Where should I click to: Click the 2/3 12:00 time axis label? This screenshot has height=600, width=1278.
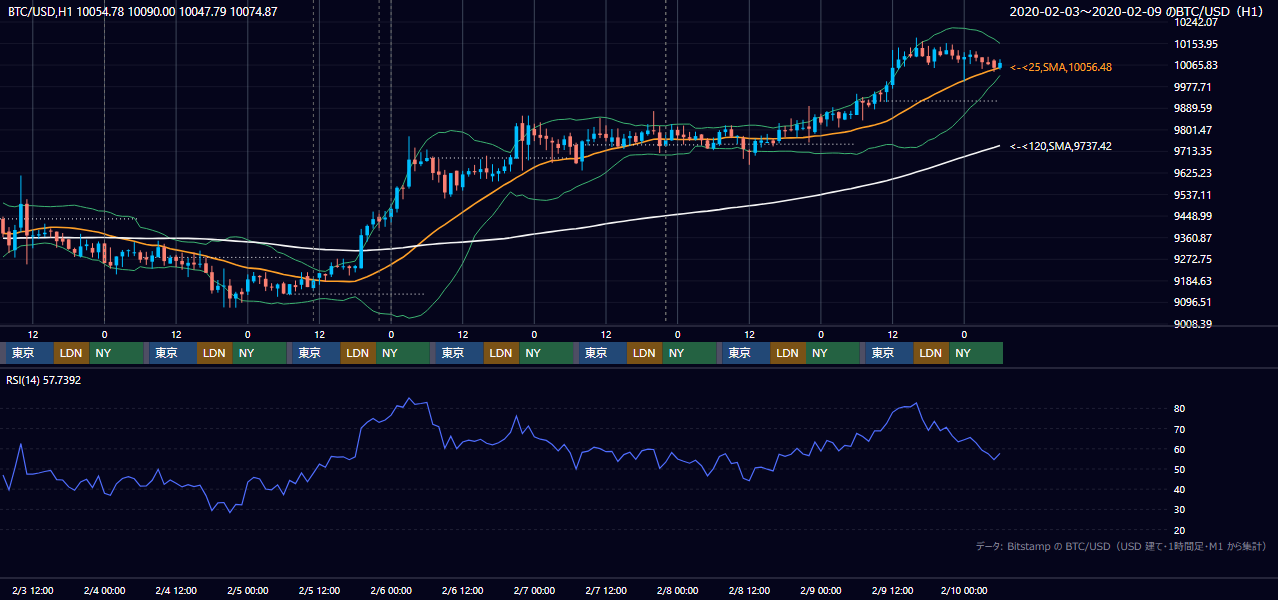pos(33,590)
